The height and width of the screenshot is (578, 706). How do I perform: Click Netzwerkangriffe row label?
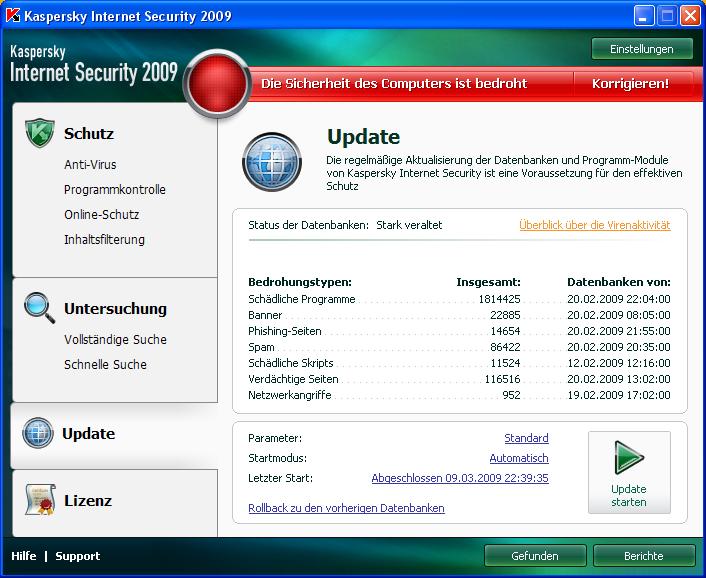coord(290,395)
